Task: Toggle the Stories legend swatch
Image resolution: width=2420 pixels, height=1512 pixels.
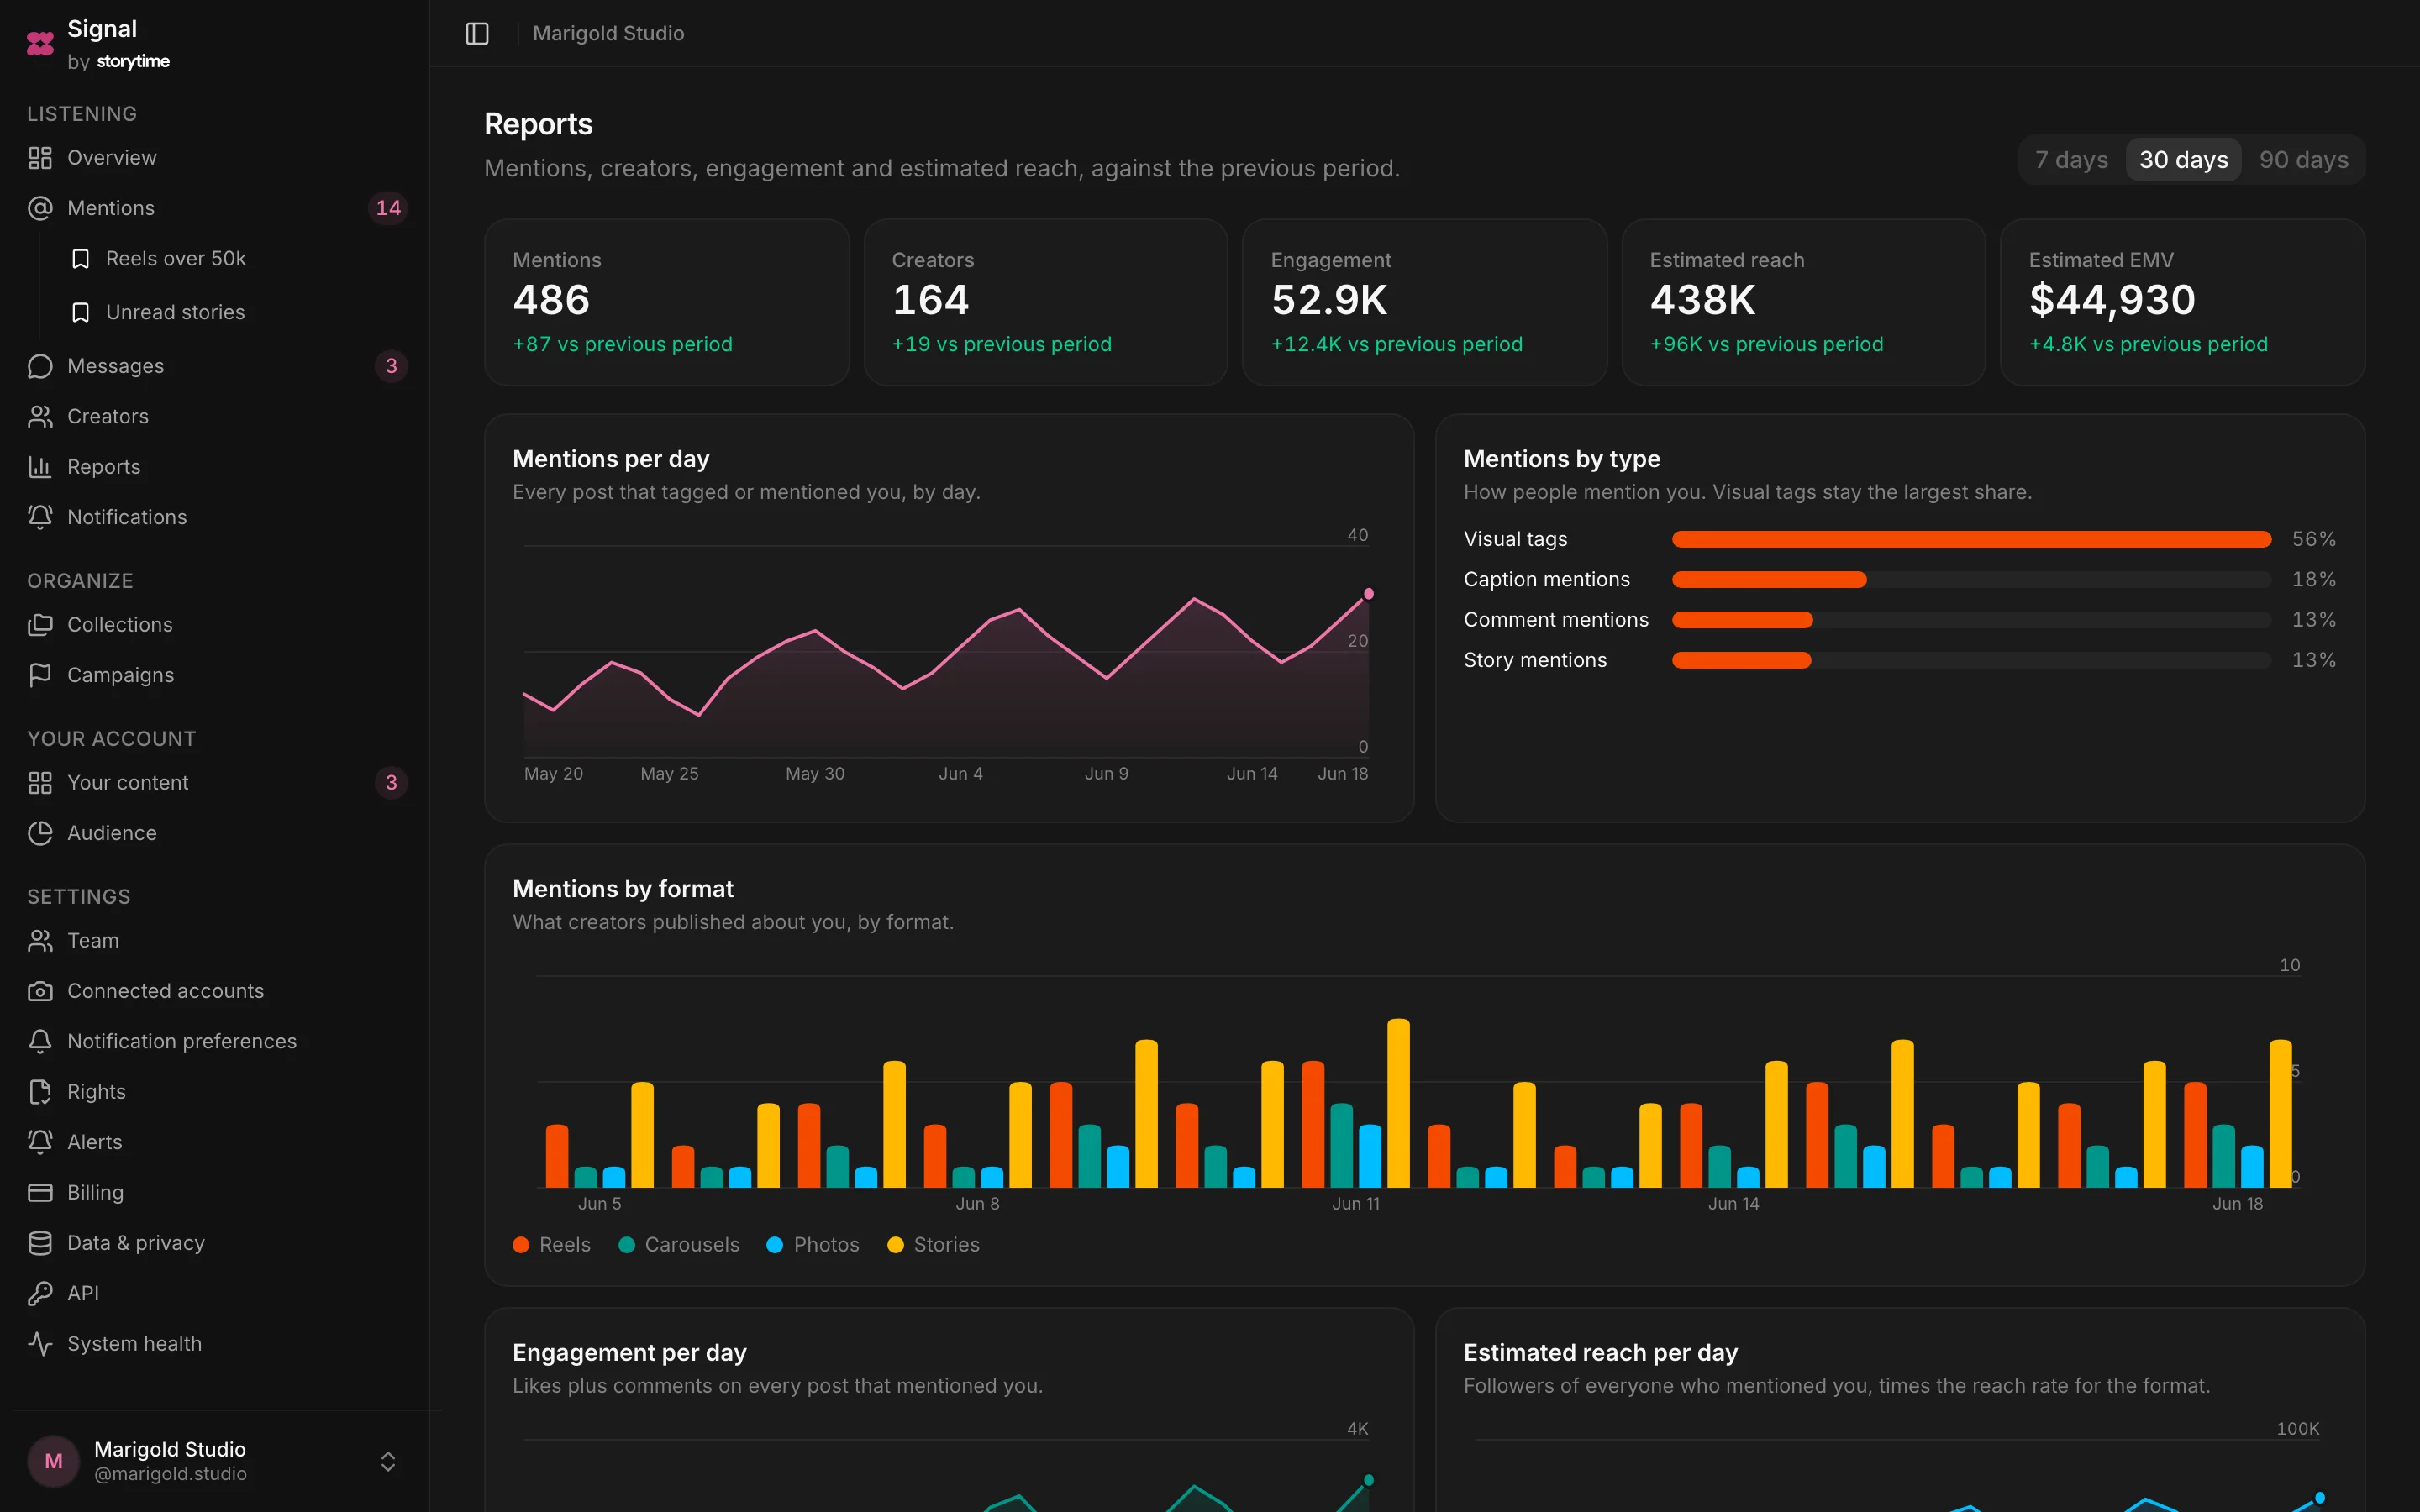Action: [896, 1245]
